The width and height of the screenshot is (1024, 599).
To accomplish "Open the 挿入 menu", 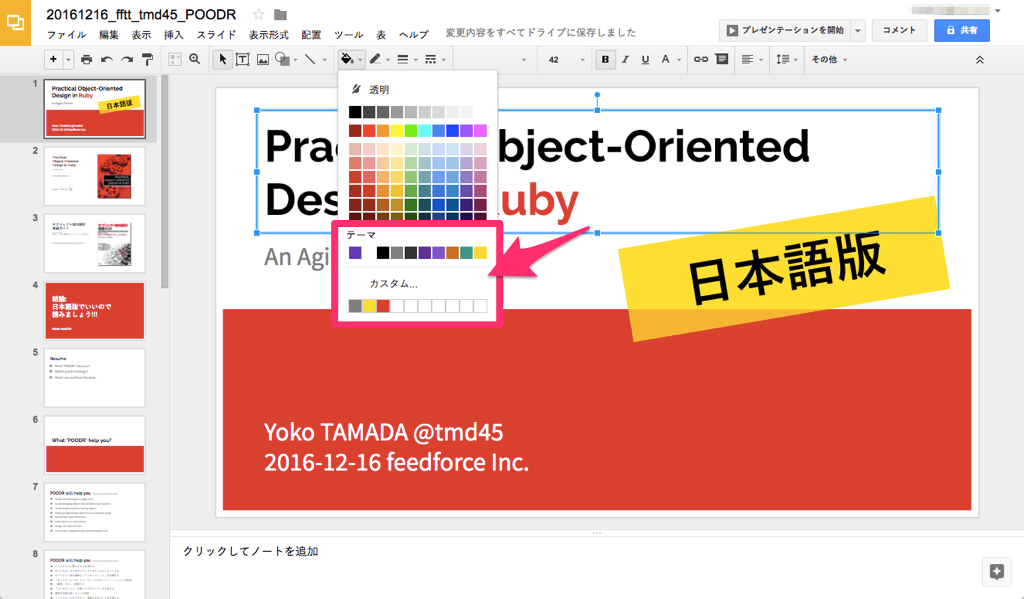I will click(x=173, y=35).
